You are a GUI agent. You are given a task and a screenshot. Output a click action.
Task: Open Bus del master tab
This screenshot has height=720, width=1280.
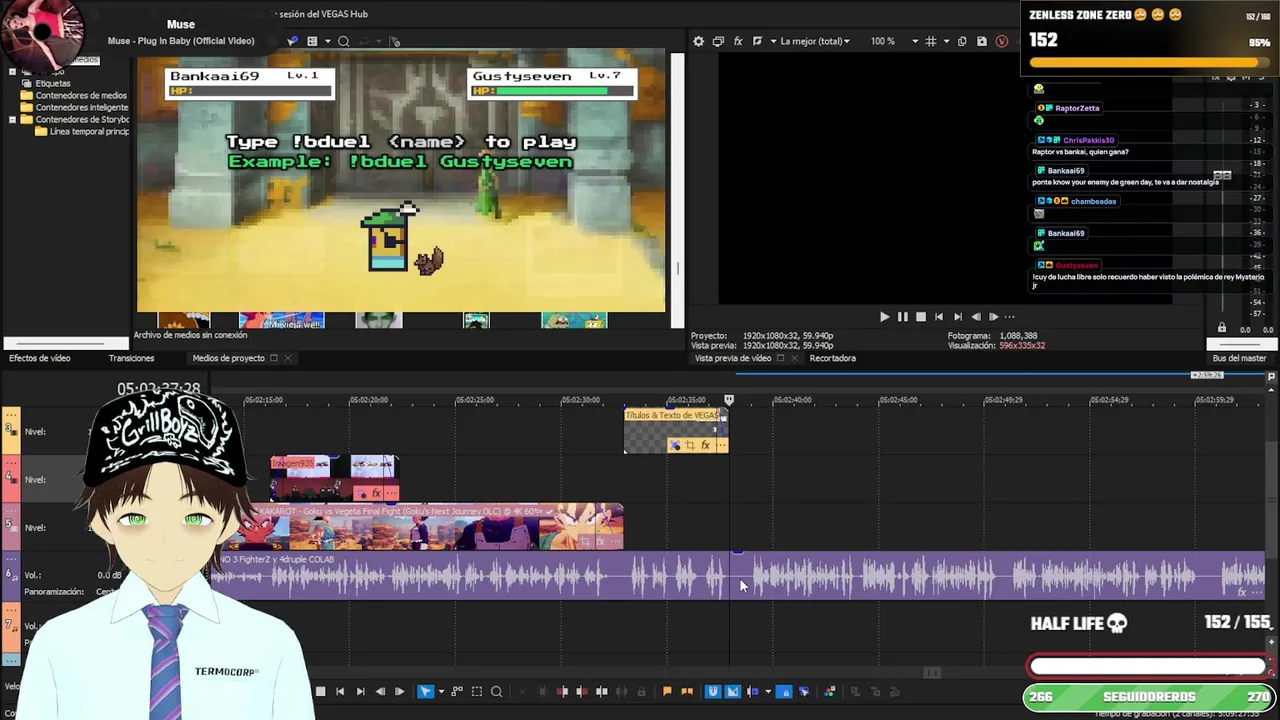coord(1239,358)
